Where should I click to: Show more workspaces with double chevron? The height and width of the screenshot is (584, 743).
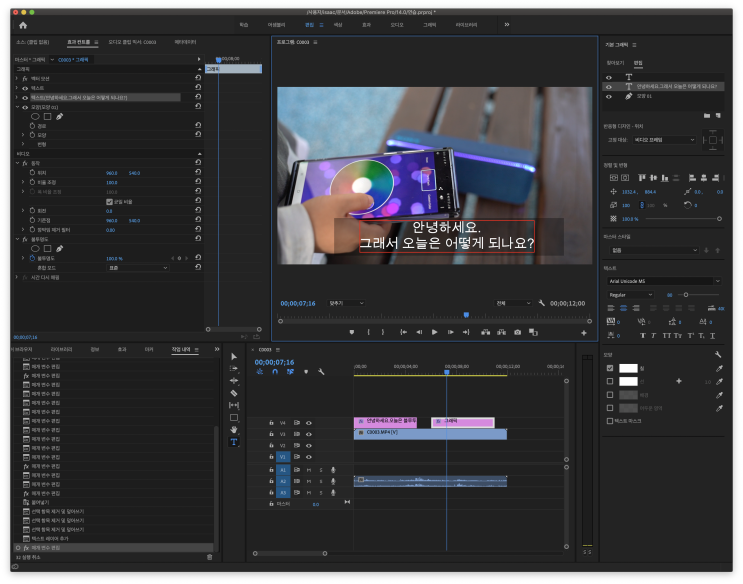[x=507, y=25]
